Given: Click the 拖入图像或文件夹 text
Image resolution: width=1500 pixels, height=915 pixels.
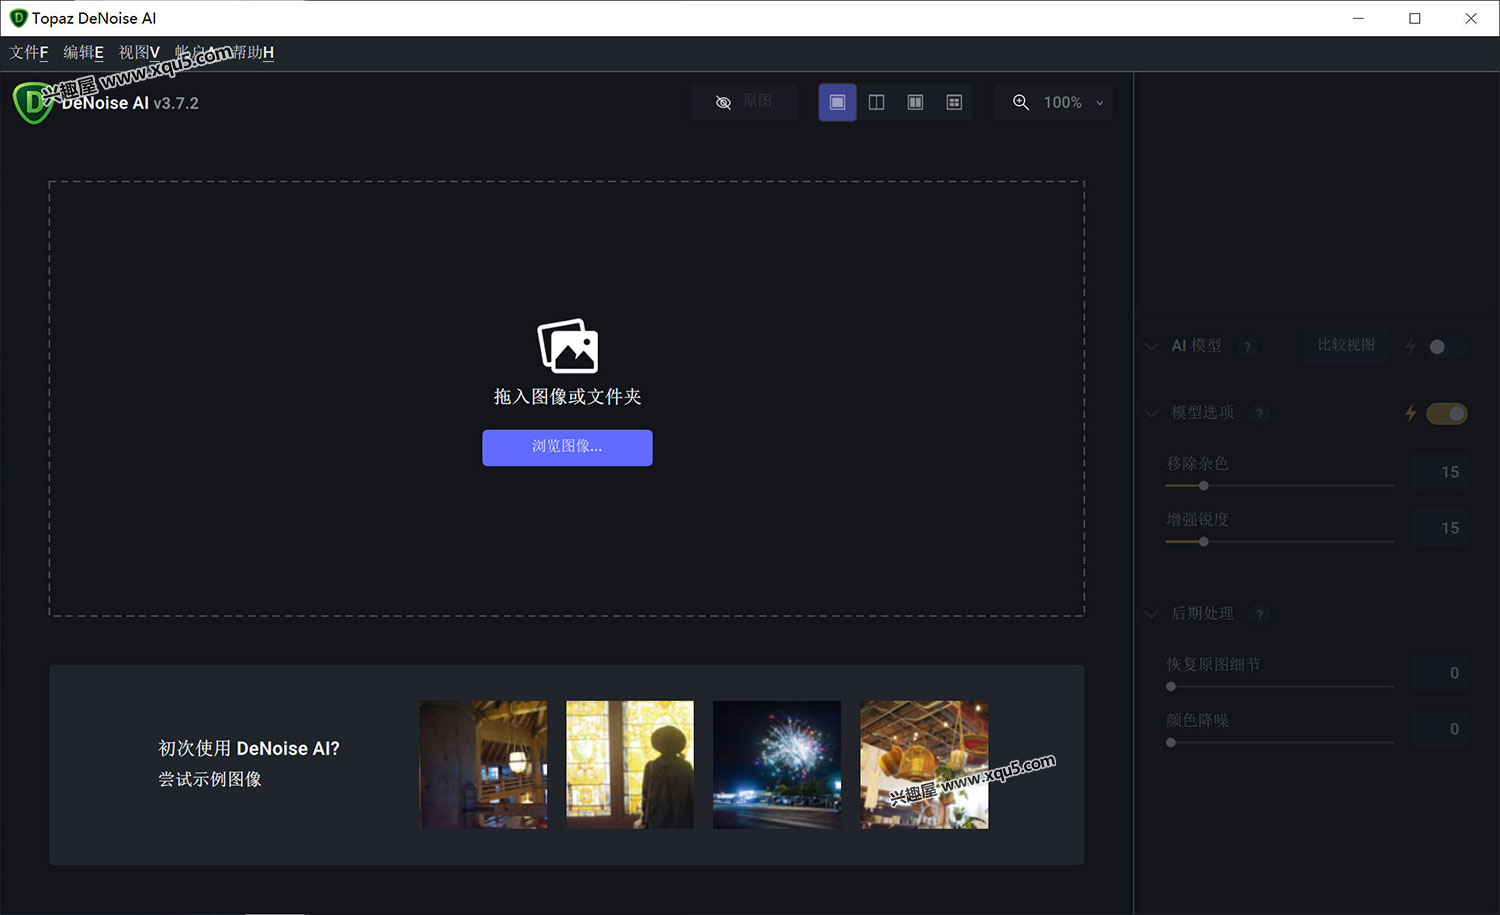Looking at the screenshot, I should point(567,397).
